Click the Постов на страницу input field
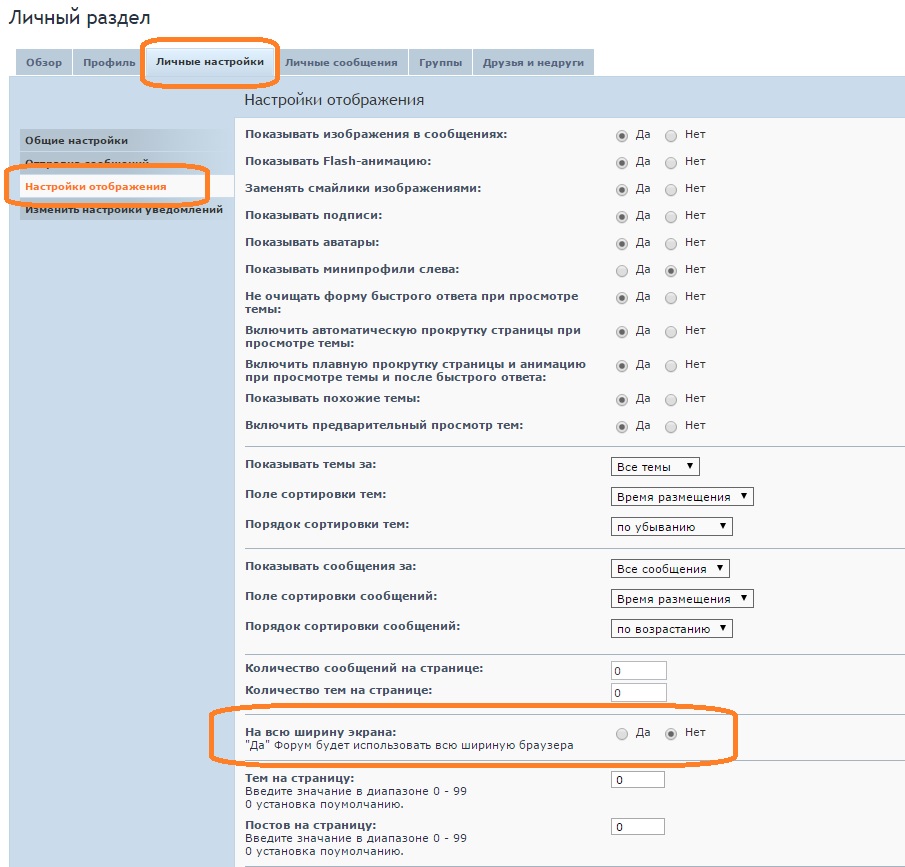 tap(638, 827)
